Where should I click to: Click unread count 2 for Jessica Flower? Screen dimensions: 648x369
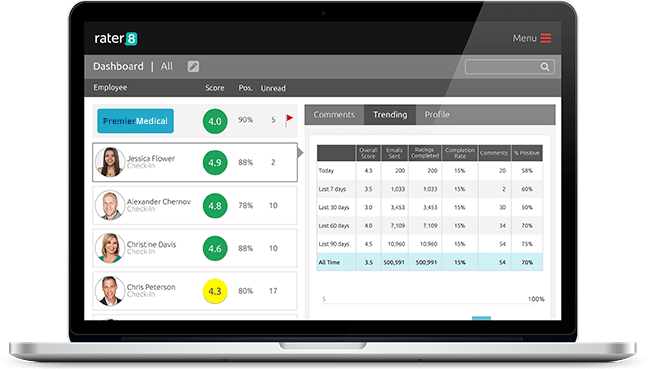click(x=273, y=162)
